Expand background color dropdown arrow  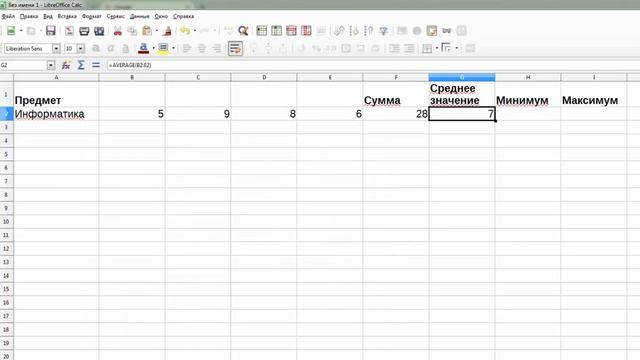tap(173, 48)
